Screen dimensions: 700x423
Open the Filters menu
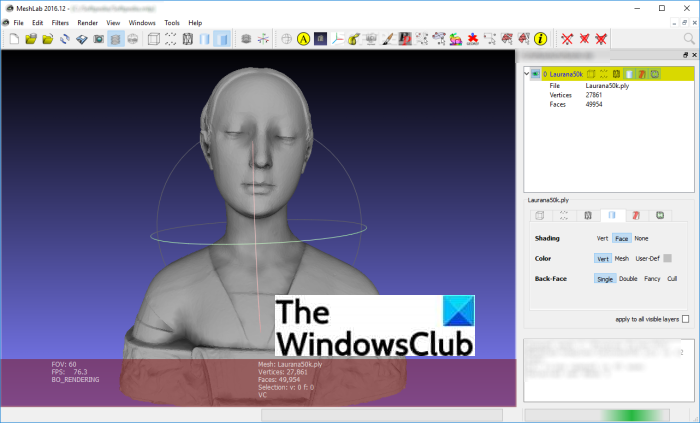(x=60, y=22)
